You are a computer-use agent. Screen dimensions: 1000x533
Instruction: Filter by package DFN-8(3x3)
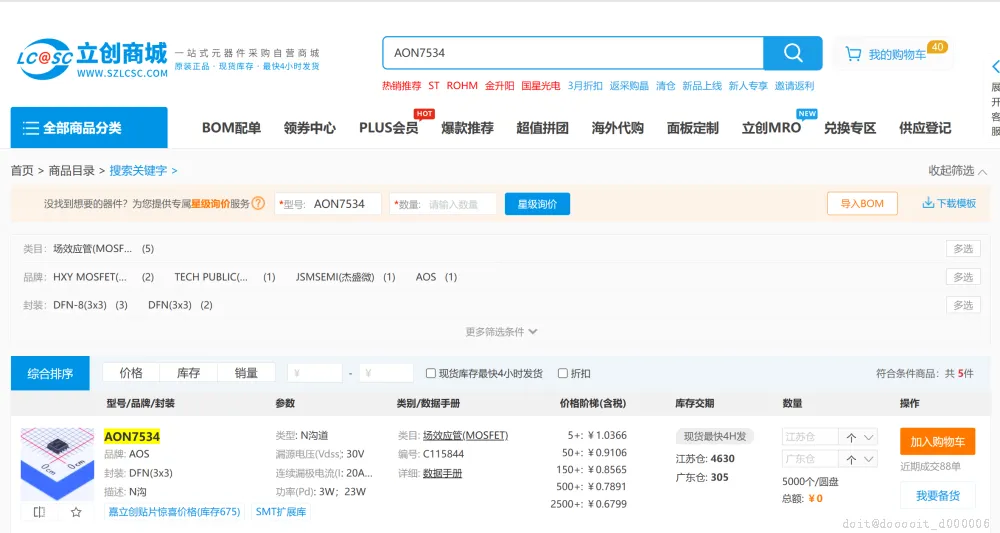[80, 305]
